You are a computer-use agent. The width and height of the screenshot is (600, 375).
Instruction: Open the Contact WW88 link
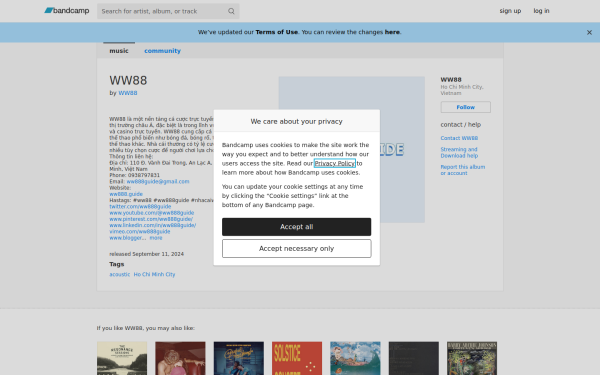click(x=459, y=138)
